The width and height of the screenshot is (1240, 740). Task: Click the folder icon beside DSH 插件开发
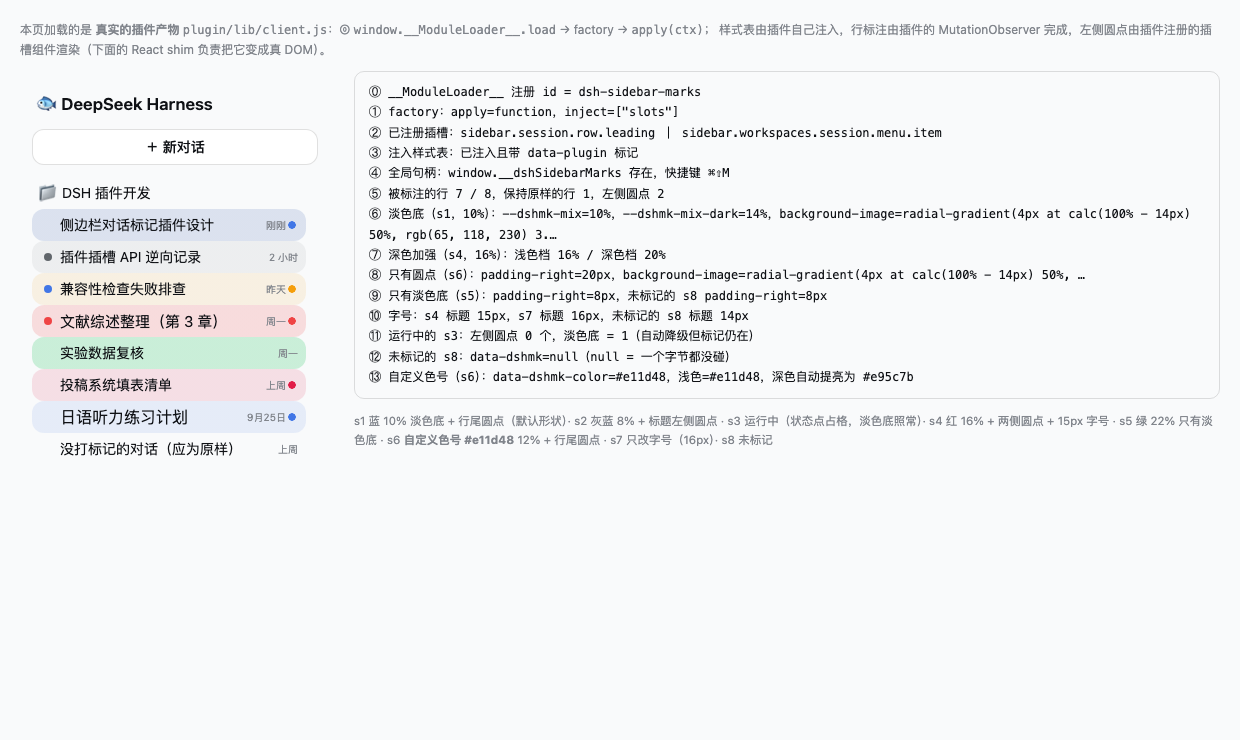click(47, 193)
